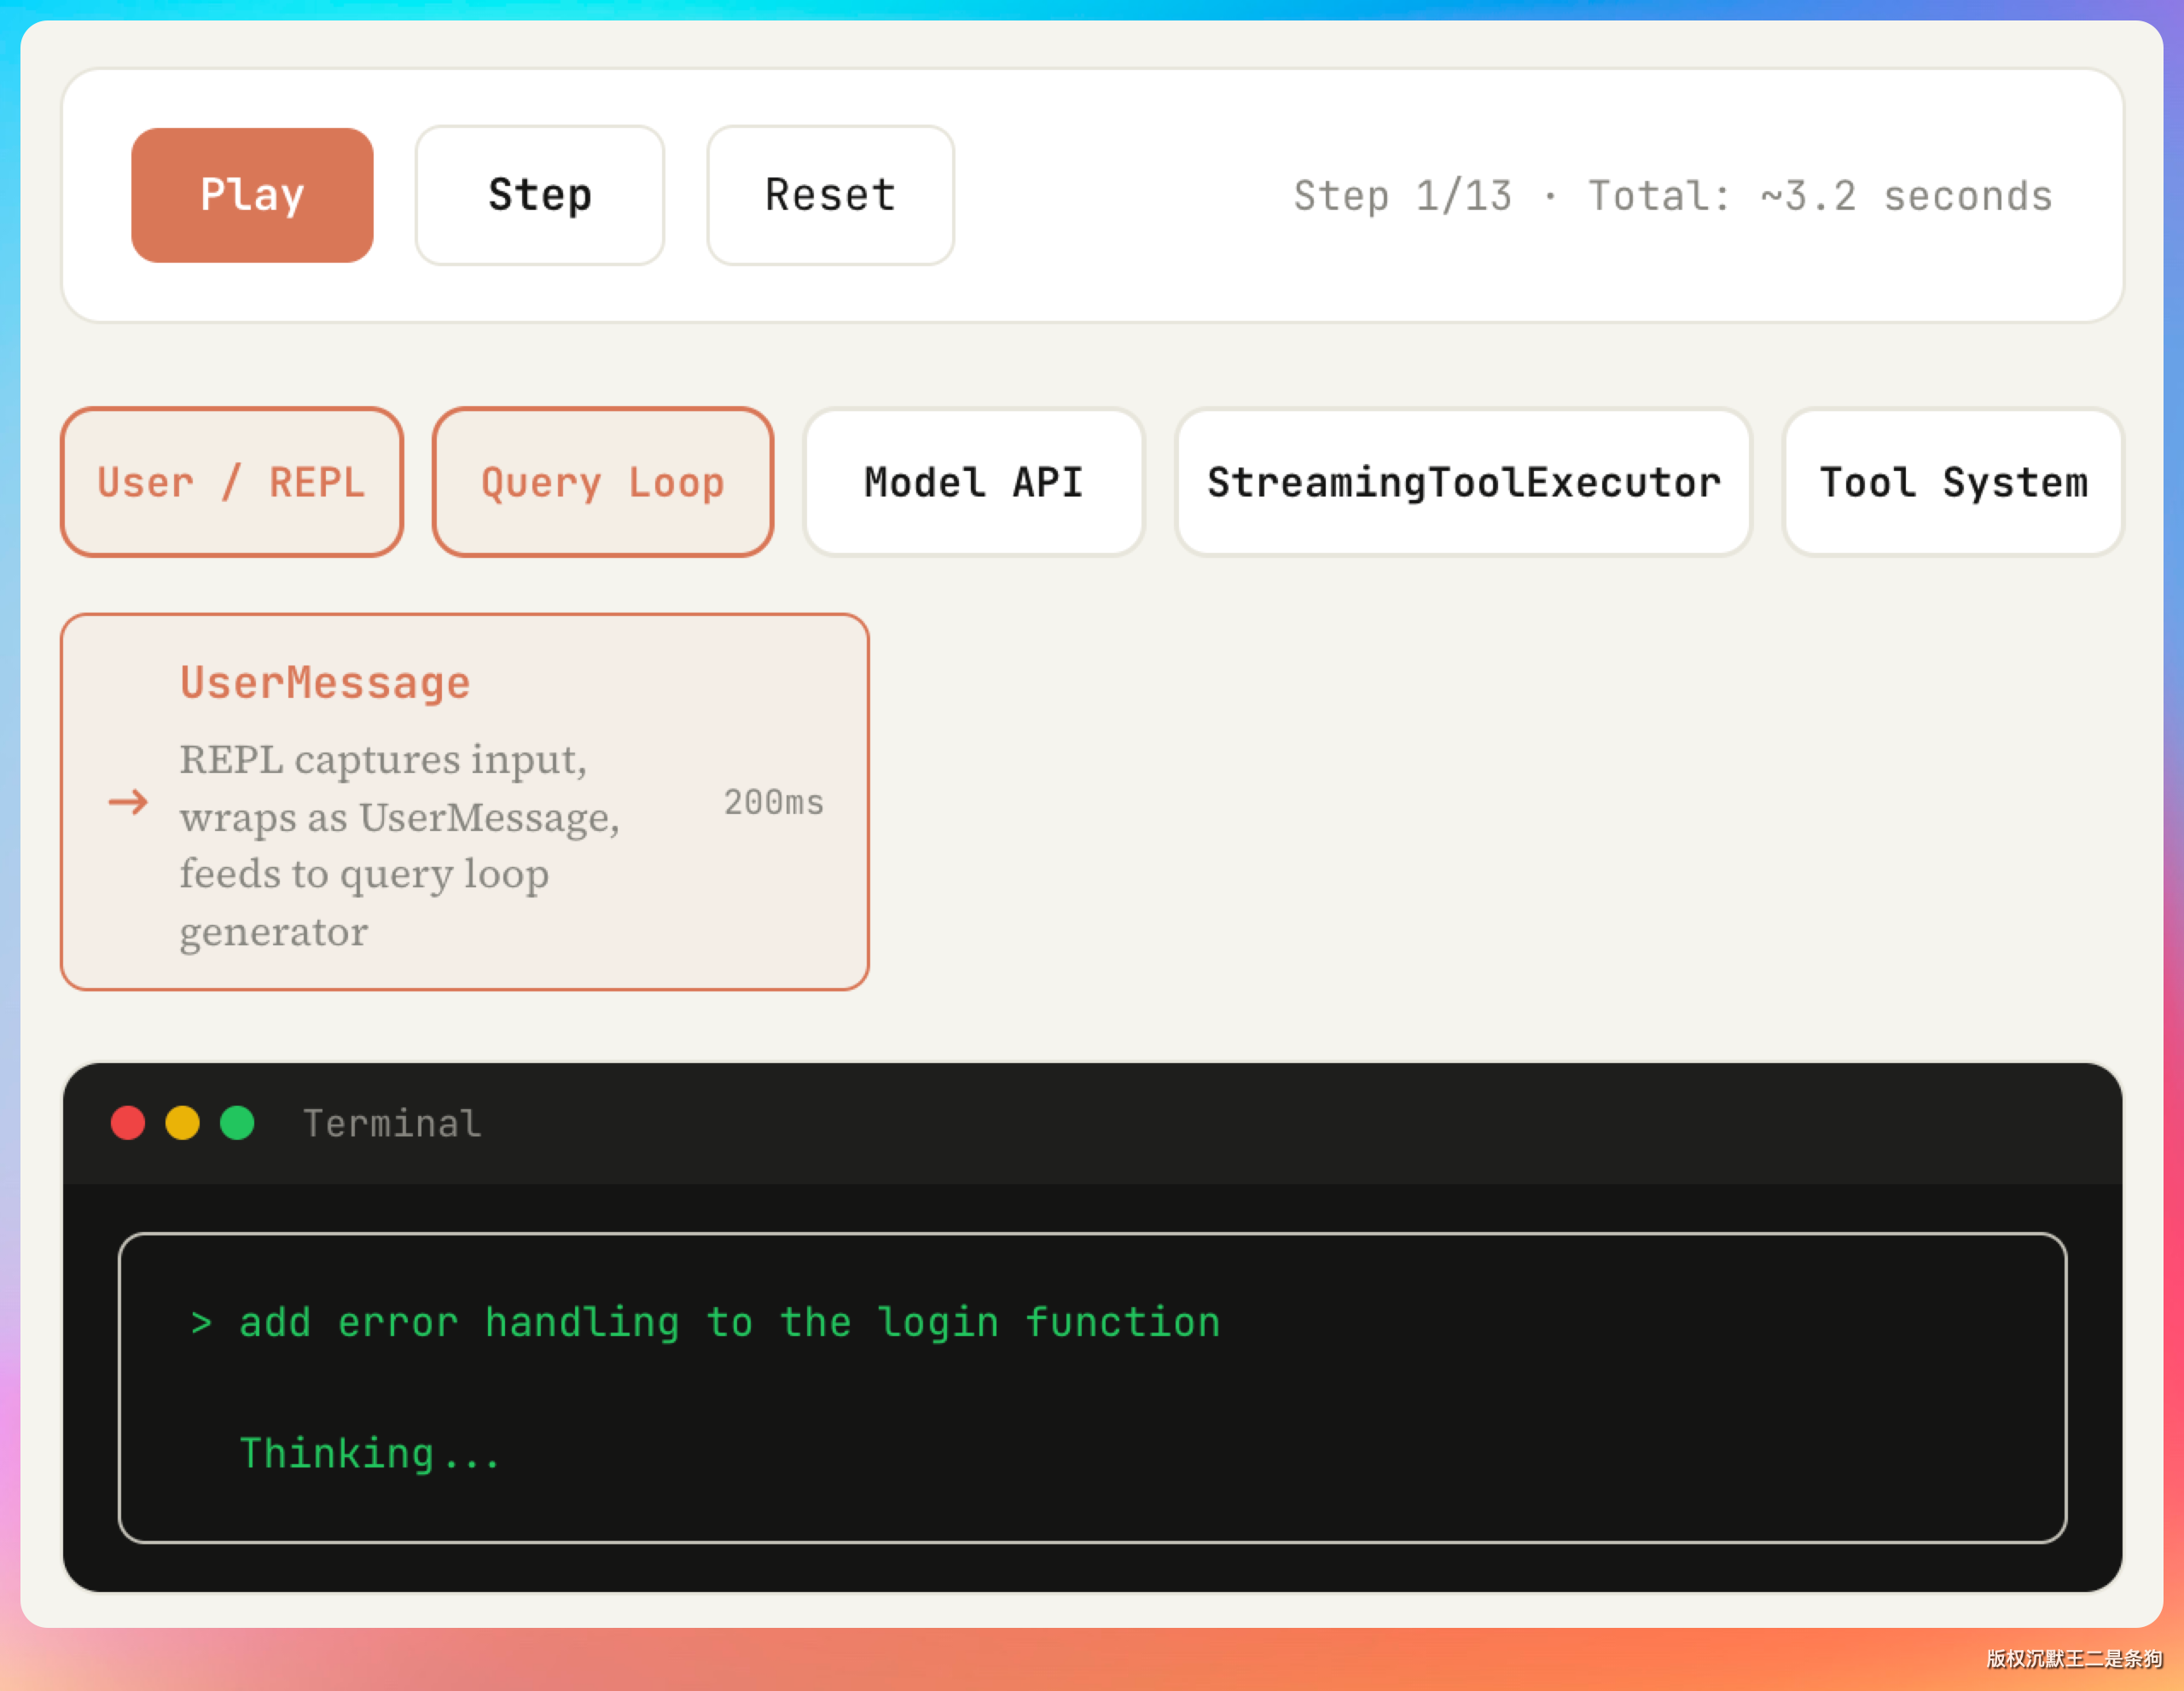Screen dimensions: 2184x1691
Task: Click the REPL captures input description
Action: pos(400,845)
